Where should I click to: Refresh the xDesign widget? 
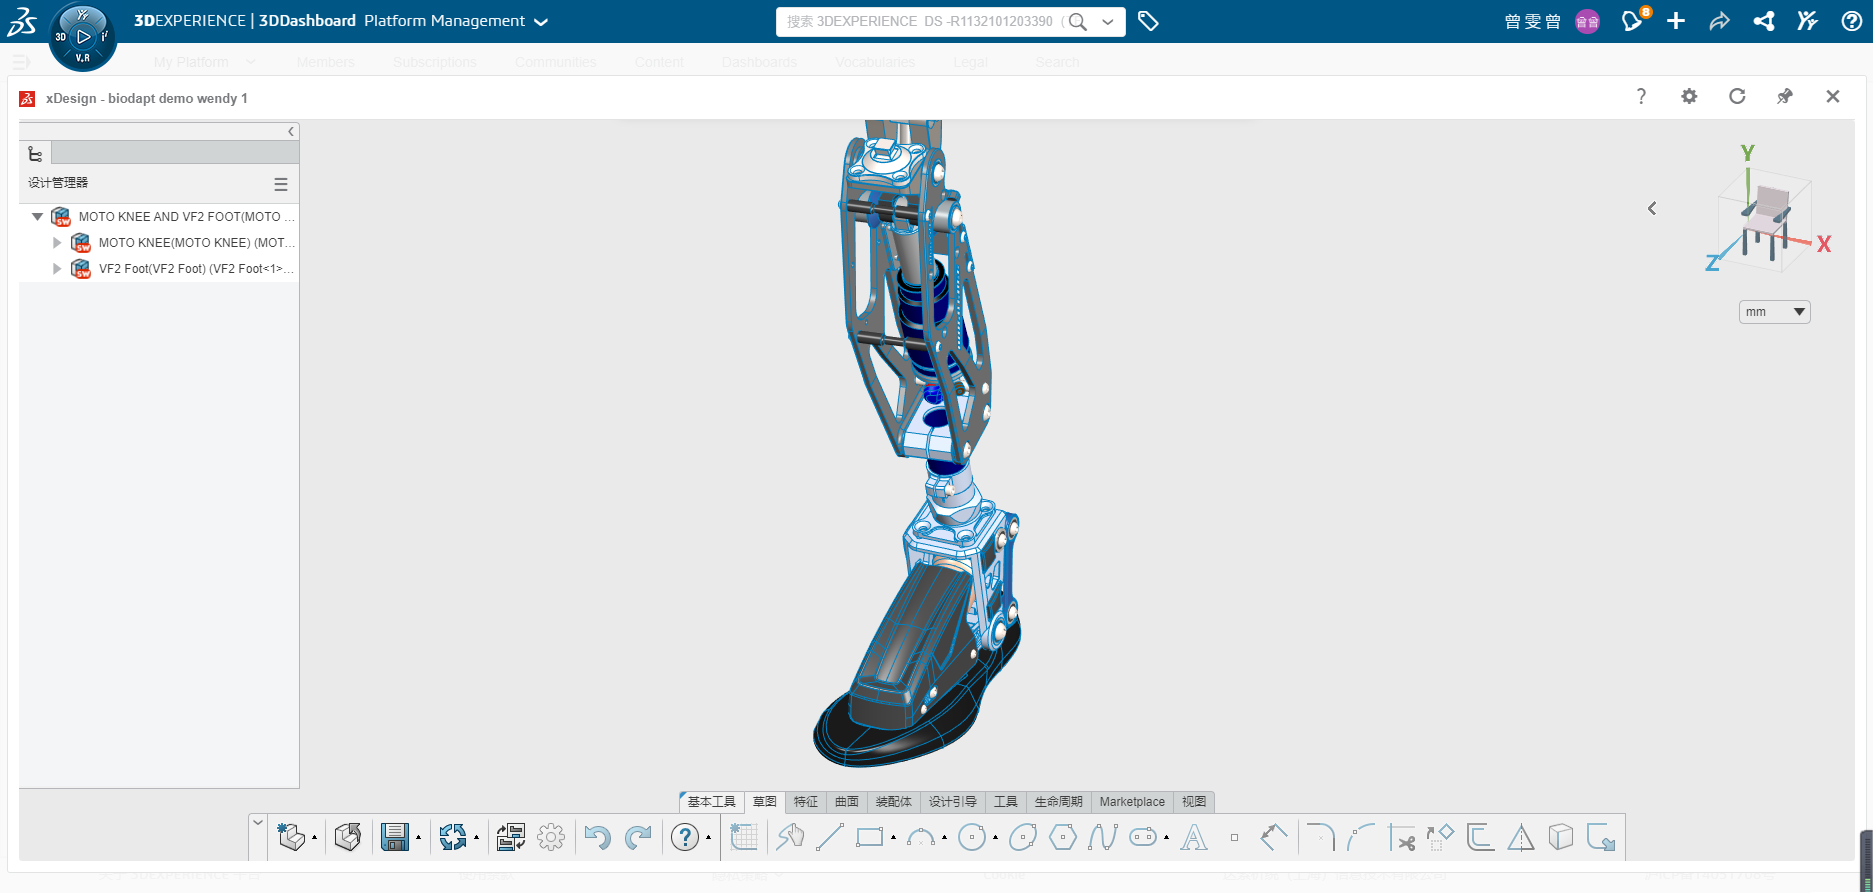(x=1737, y=96)
